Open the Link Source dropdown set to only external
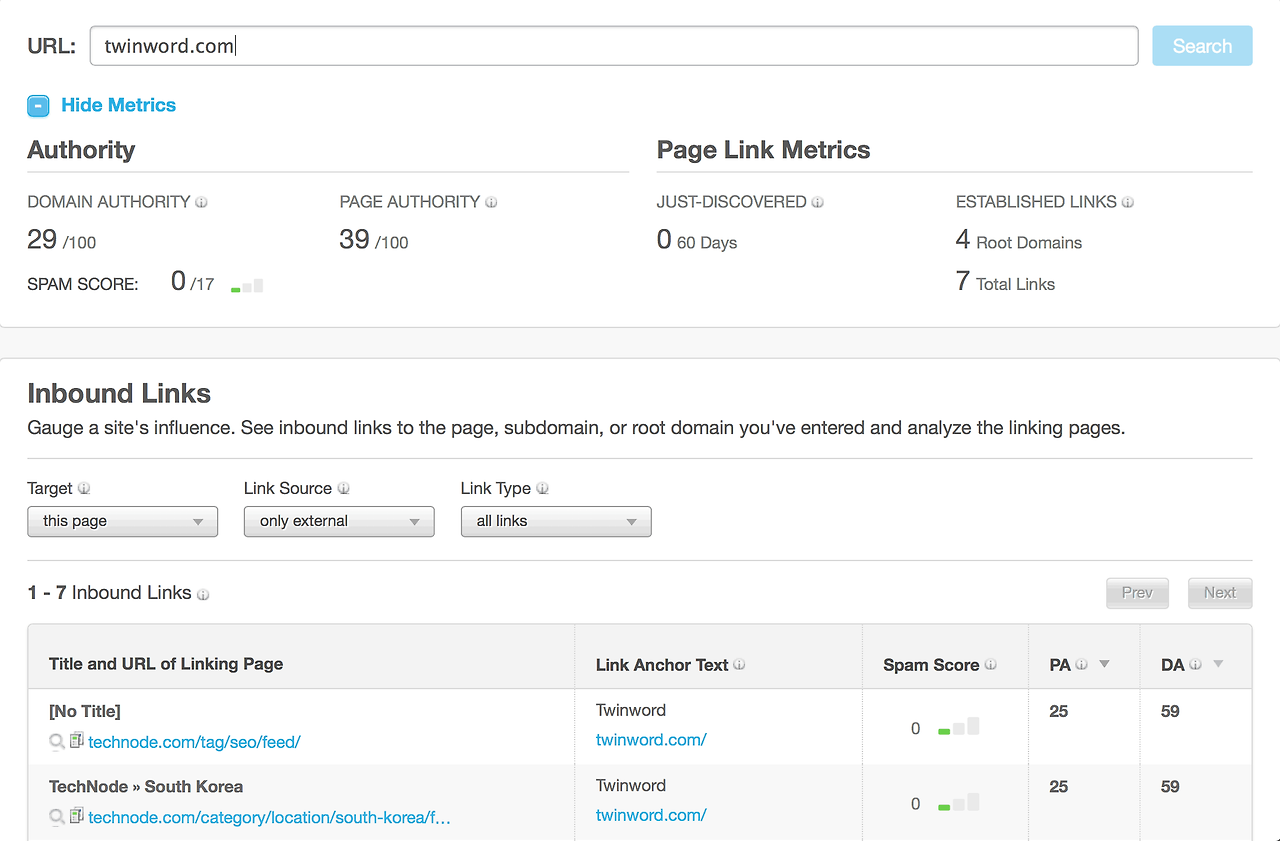This screenshot has height=841, width=1280. point(339,521)
